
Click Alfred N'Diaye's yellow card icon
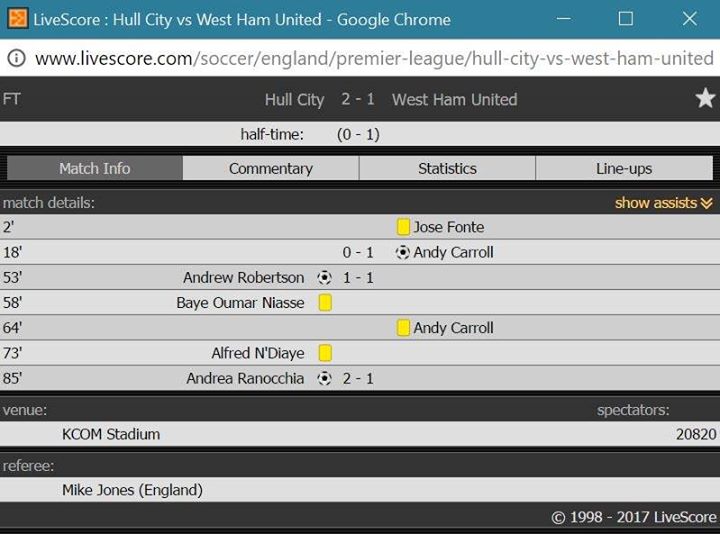tap(325, 353)
